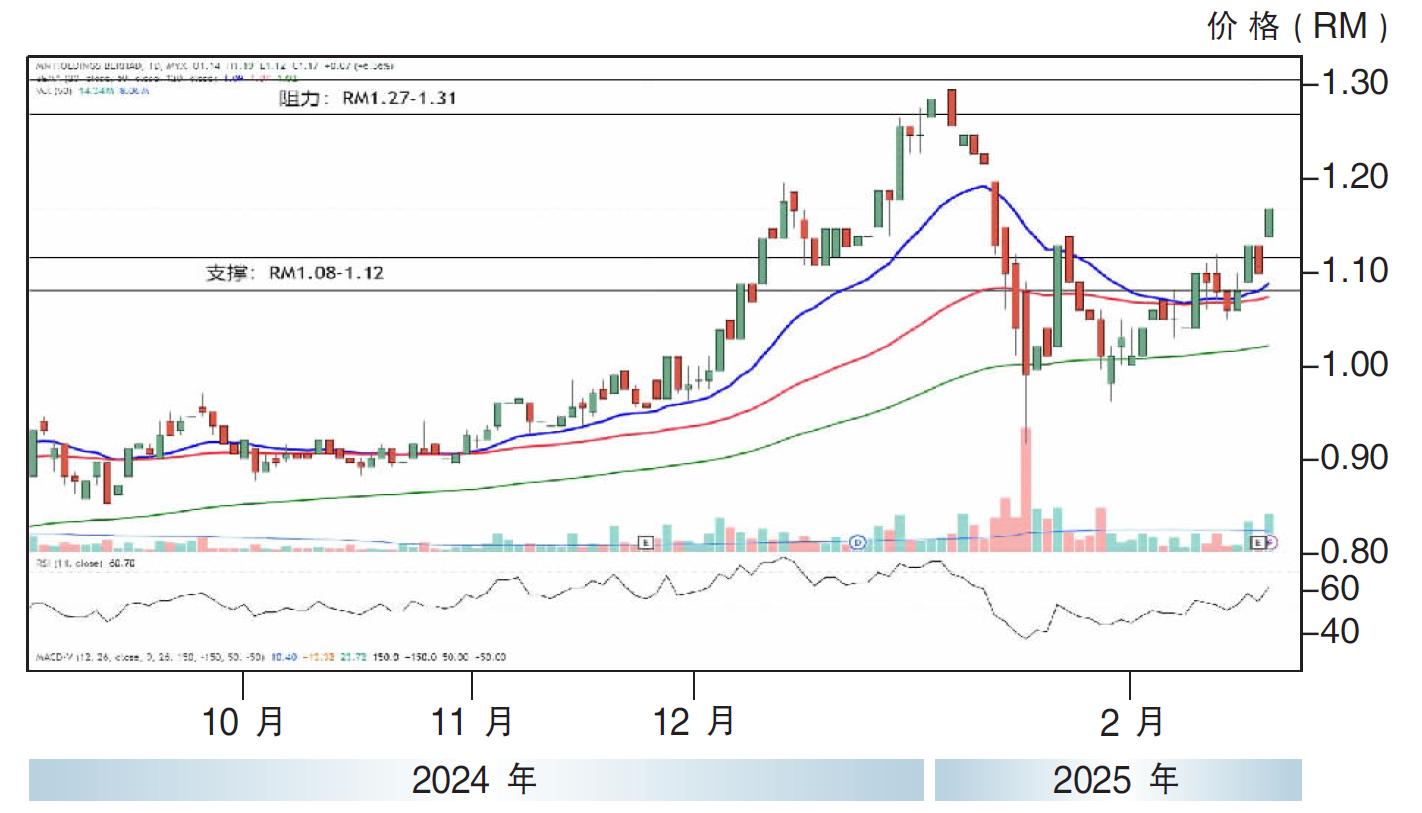This screenshot has width=1422, height=813.
Task: Click the blue 'D' dividend marker
Action: tap(857, 542)
